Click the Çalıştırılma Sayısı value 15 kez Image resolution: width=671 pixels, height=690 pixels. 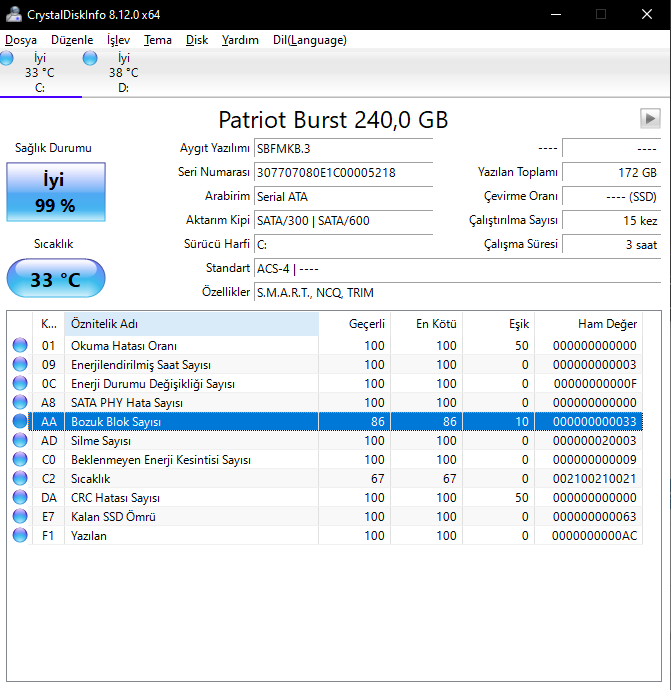tap(612, 220)
